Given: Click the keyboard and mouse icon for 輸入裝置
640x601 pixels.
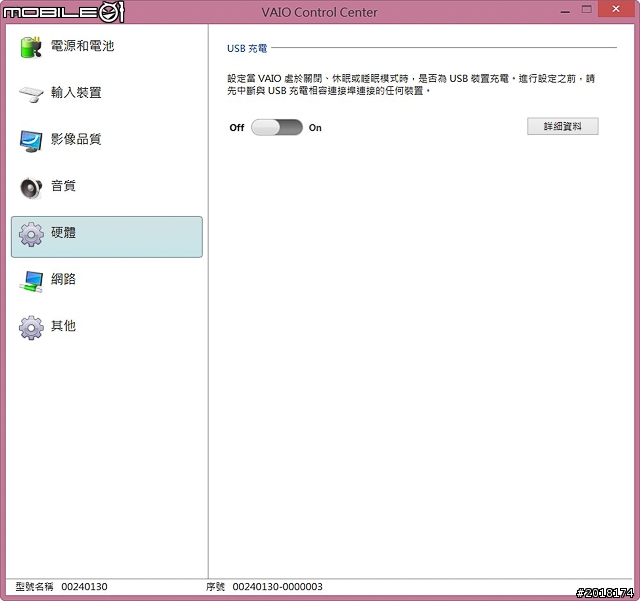Looking at the screenshot, I should pyautogui.click(x=31, y=94).
